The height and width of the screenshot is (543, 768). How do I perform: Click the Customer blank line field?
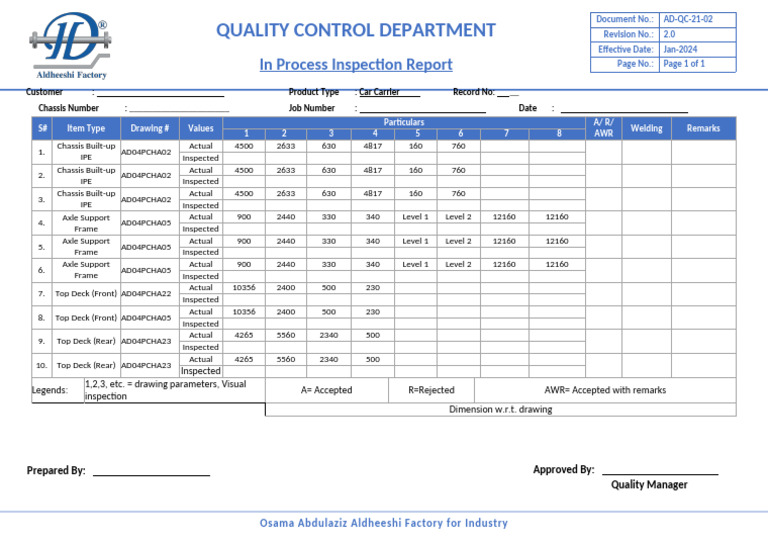pyautogui.click(x=161, y=93)
